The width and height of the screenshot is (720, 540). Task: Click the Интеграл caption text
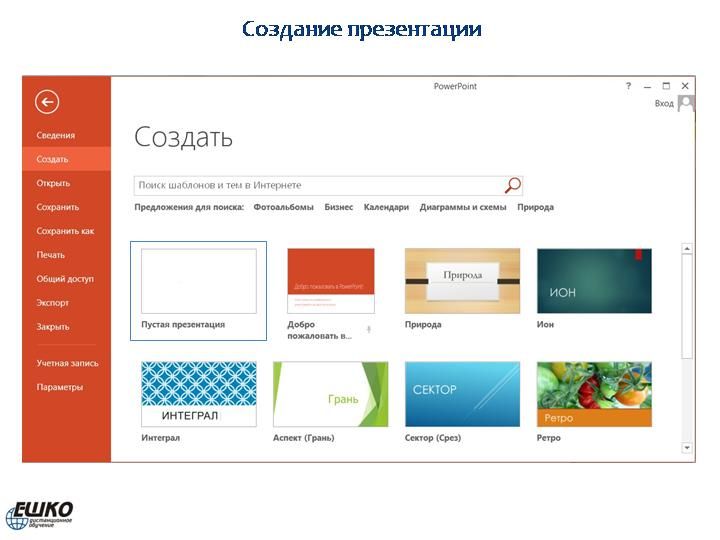click(x=160, y=438)
